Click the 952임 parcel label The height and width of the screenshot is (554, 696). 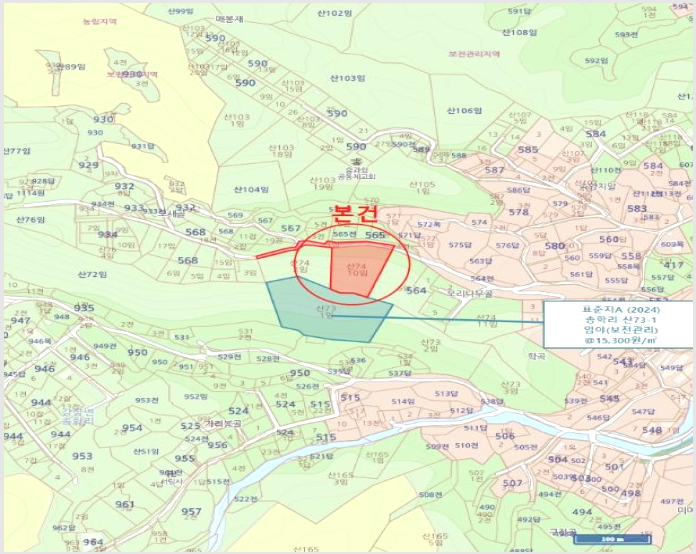point(196,396)
